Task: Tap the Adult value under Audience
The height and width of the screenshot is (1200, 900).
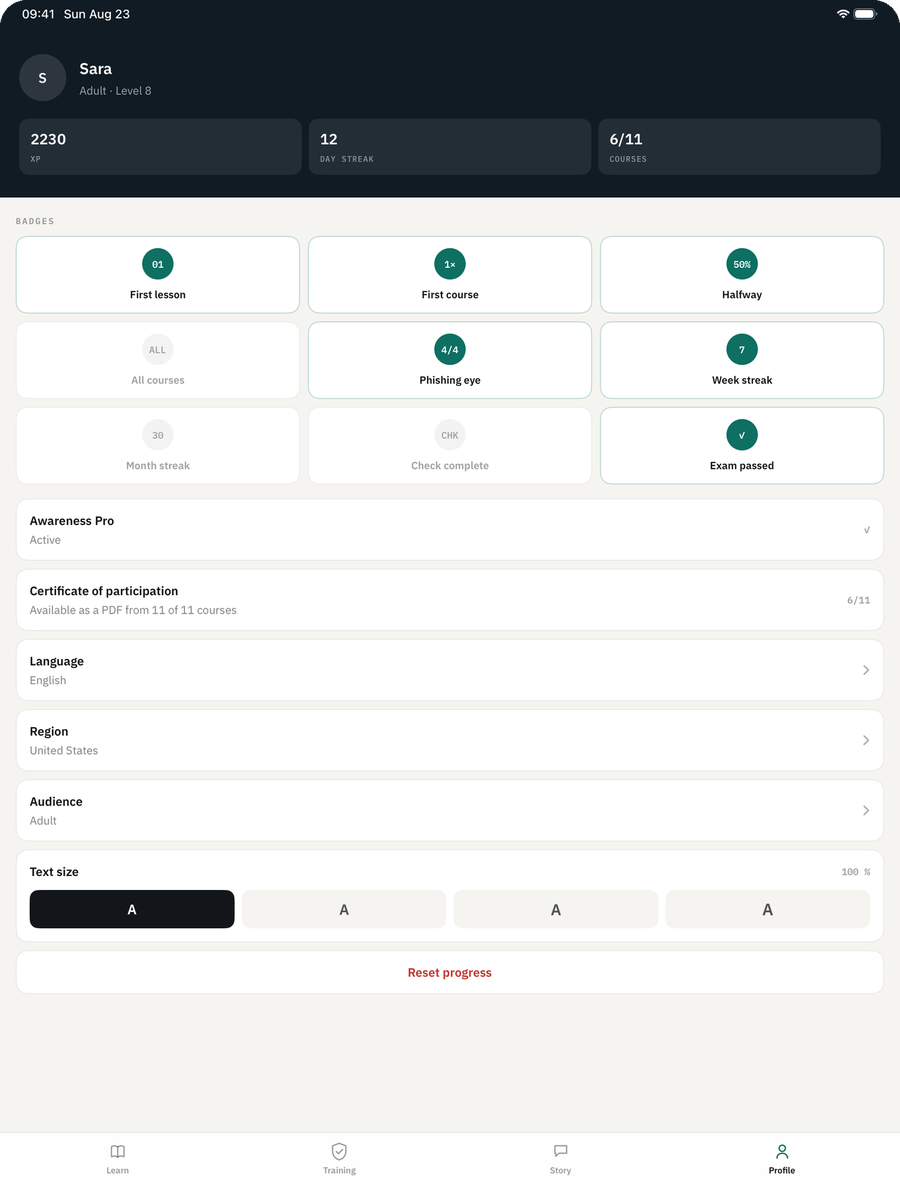Action: pos(43,820)
